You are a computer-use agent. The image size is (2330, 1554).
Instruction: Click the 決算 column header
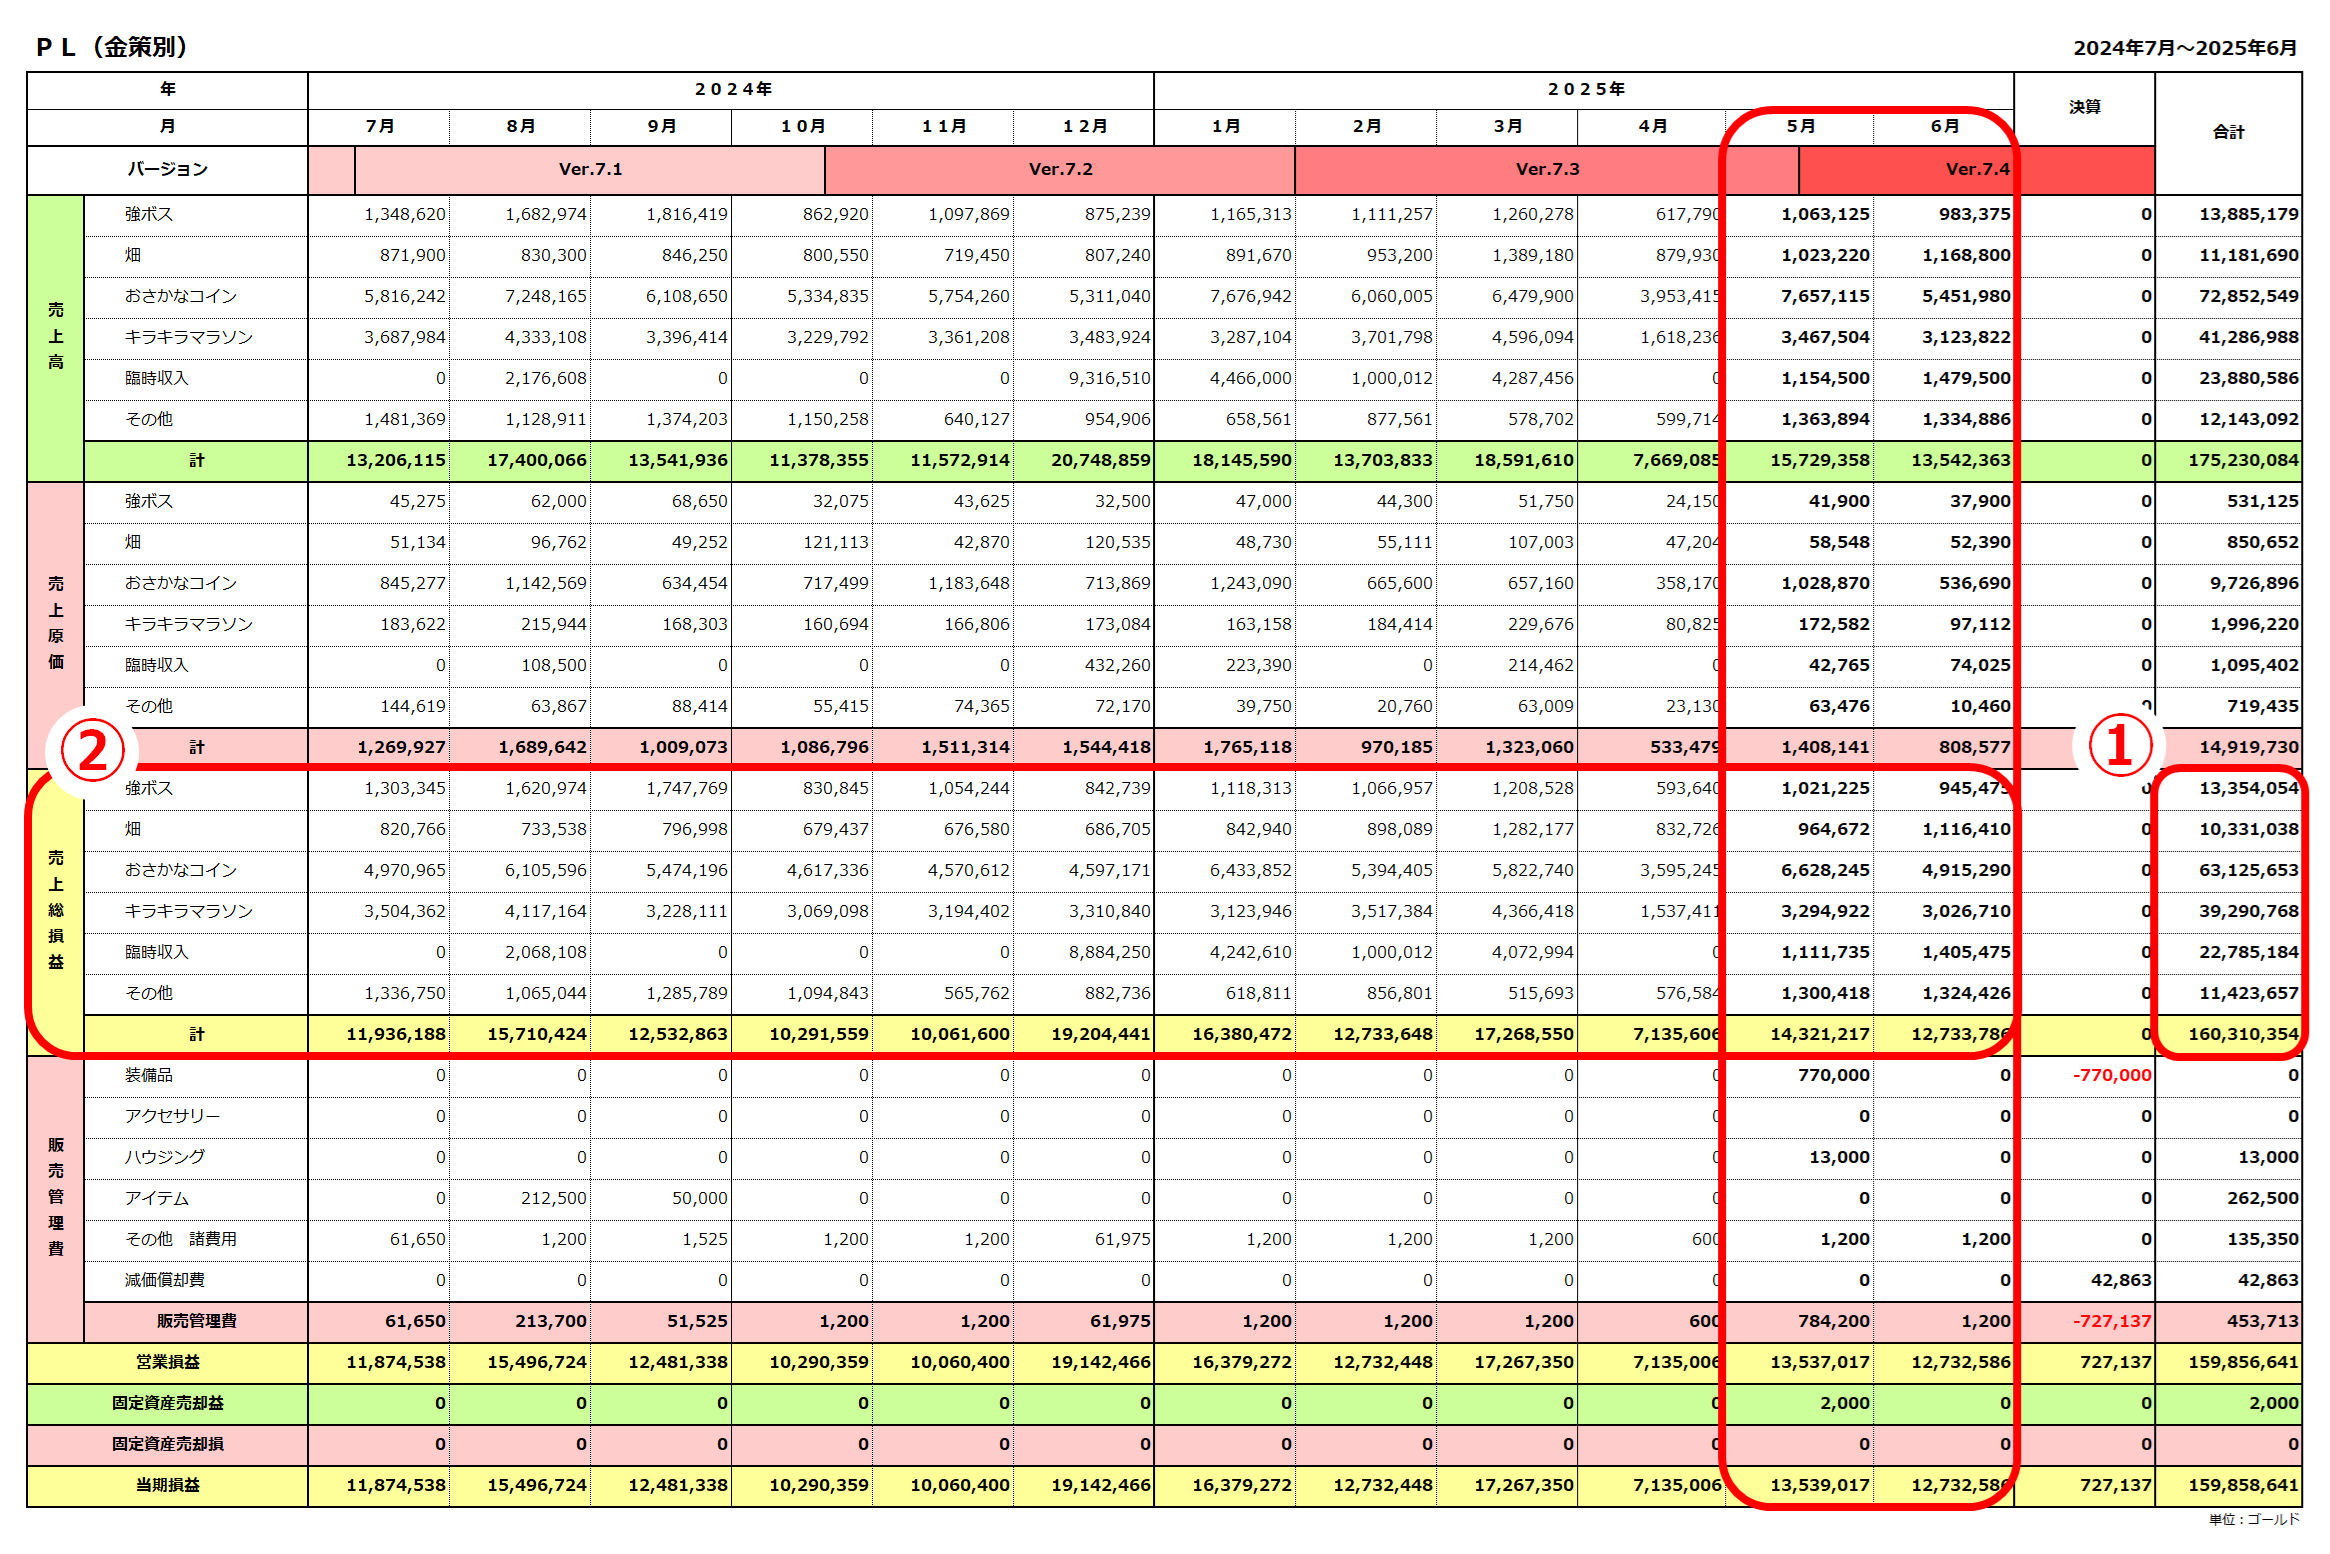coord(2084,107)
